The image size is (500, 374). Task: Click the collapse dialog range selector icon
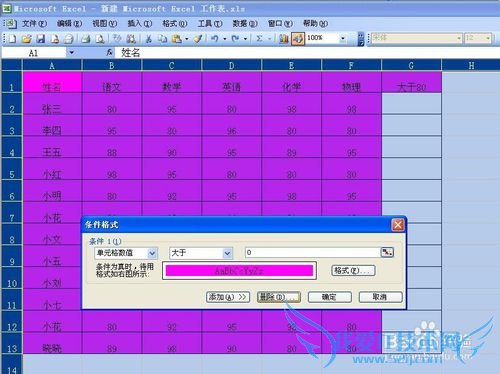pos(387,252)
